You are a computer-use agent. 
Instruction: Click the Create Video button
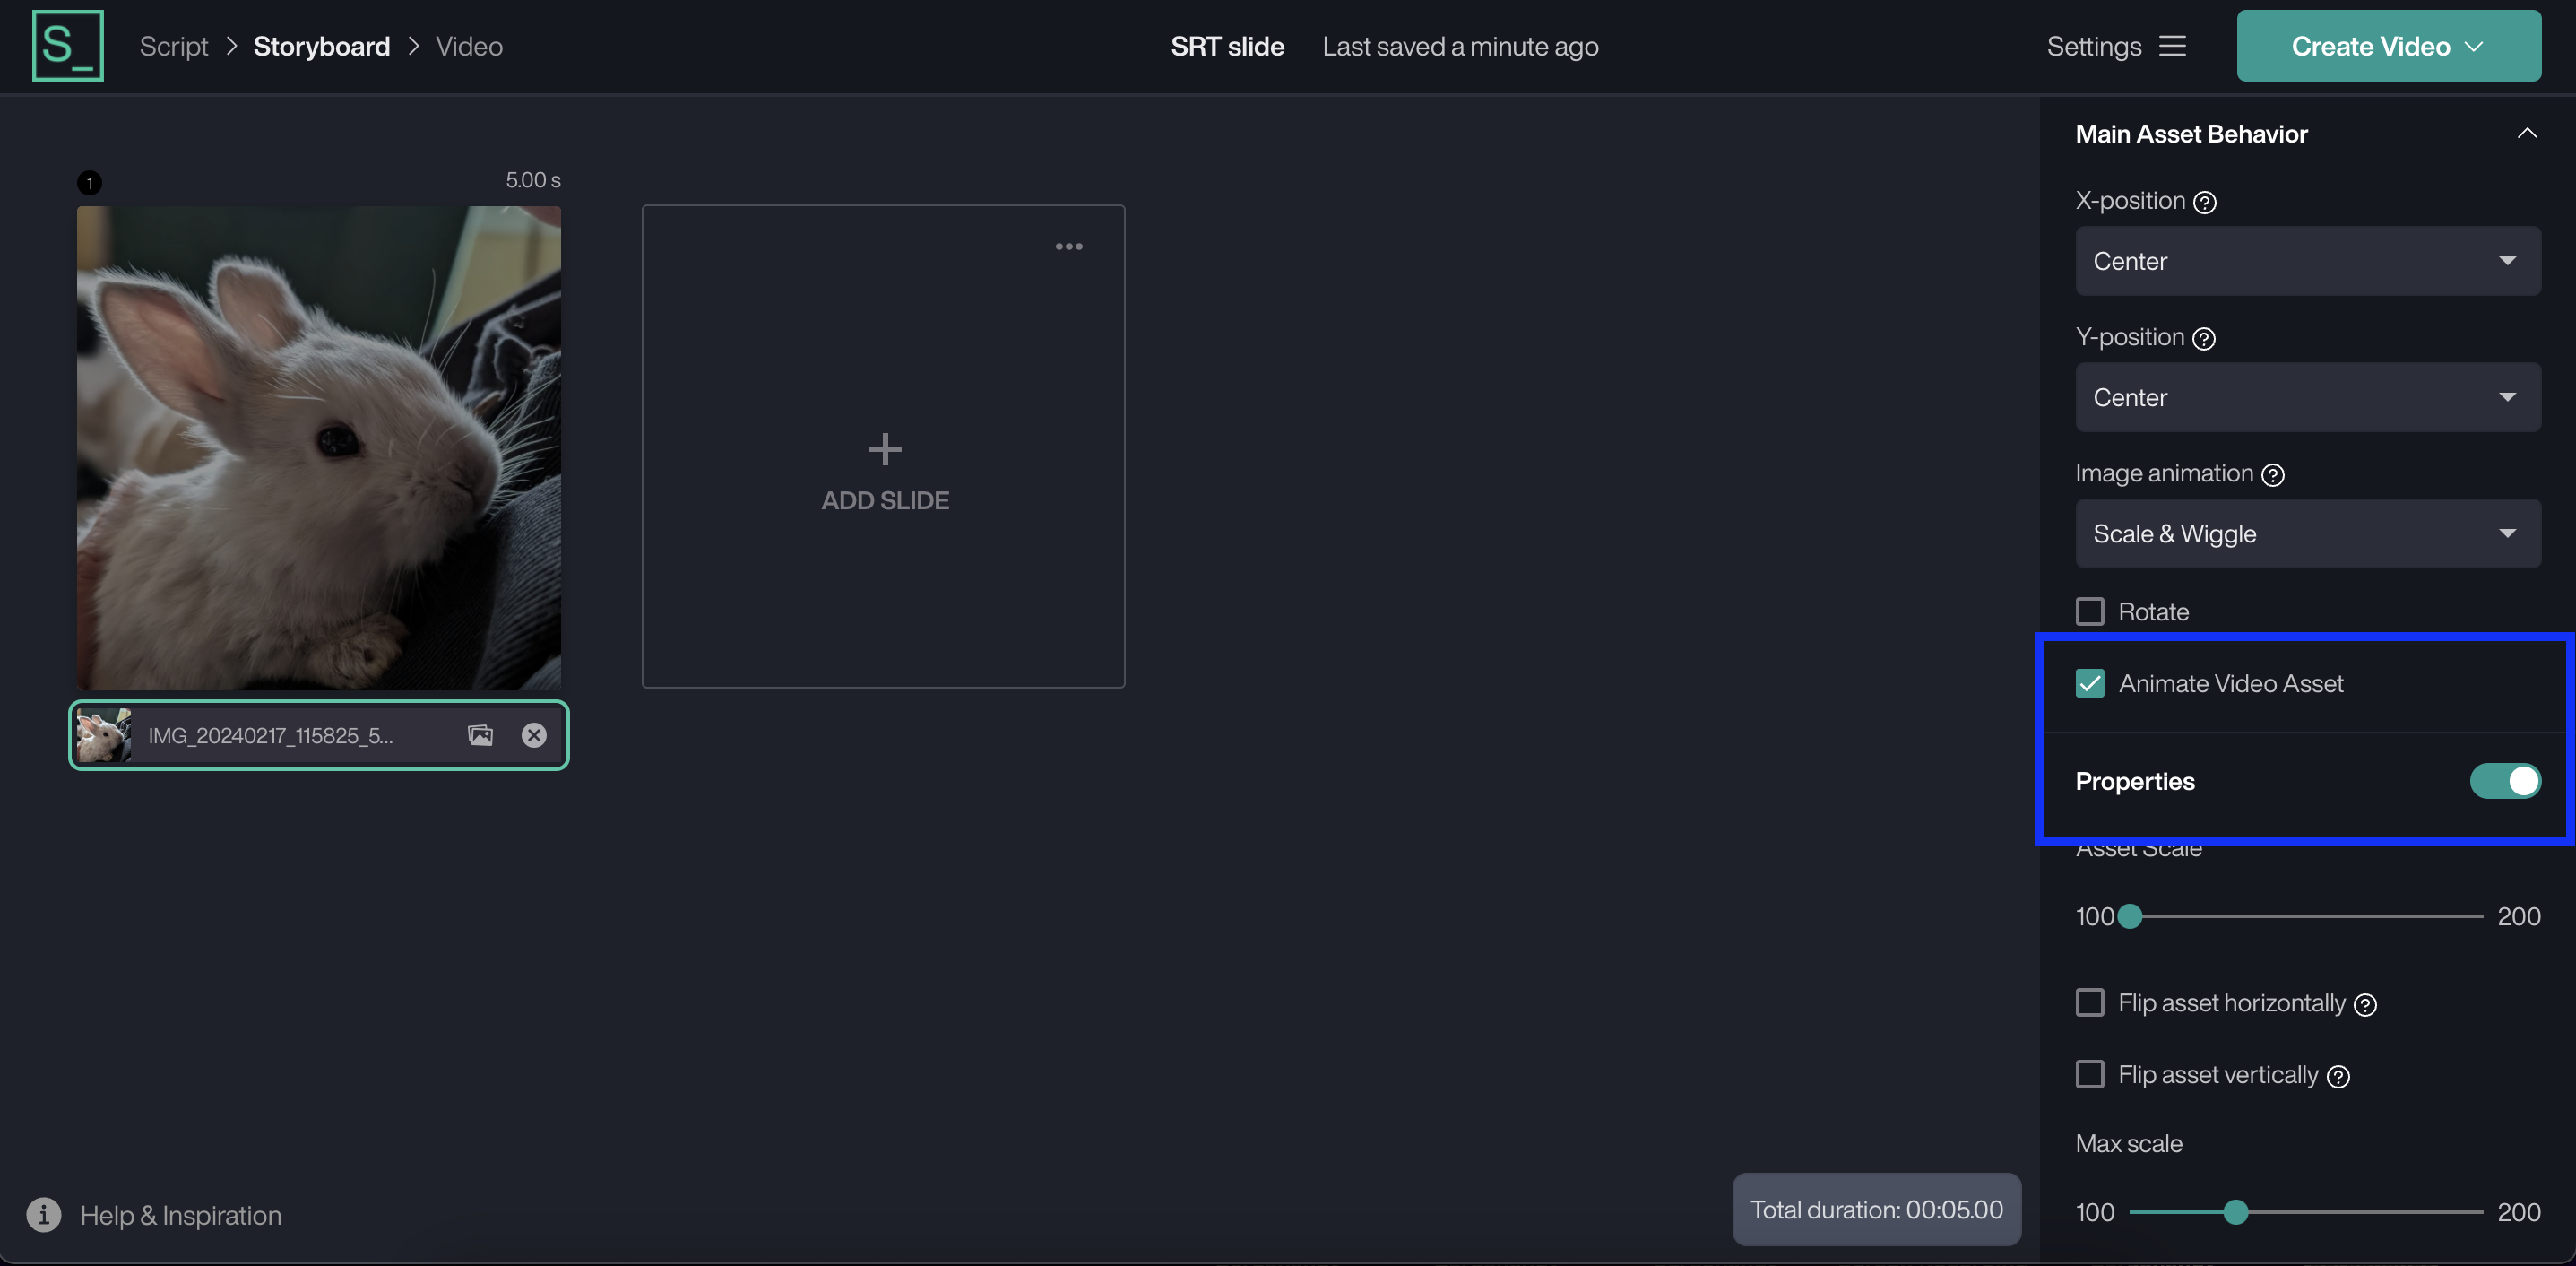[2388, 45]
